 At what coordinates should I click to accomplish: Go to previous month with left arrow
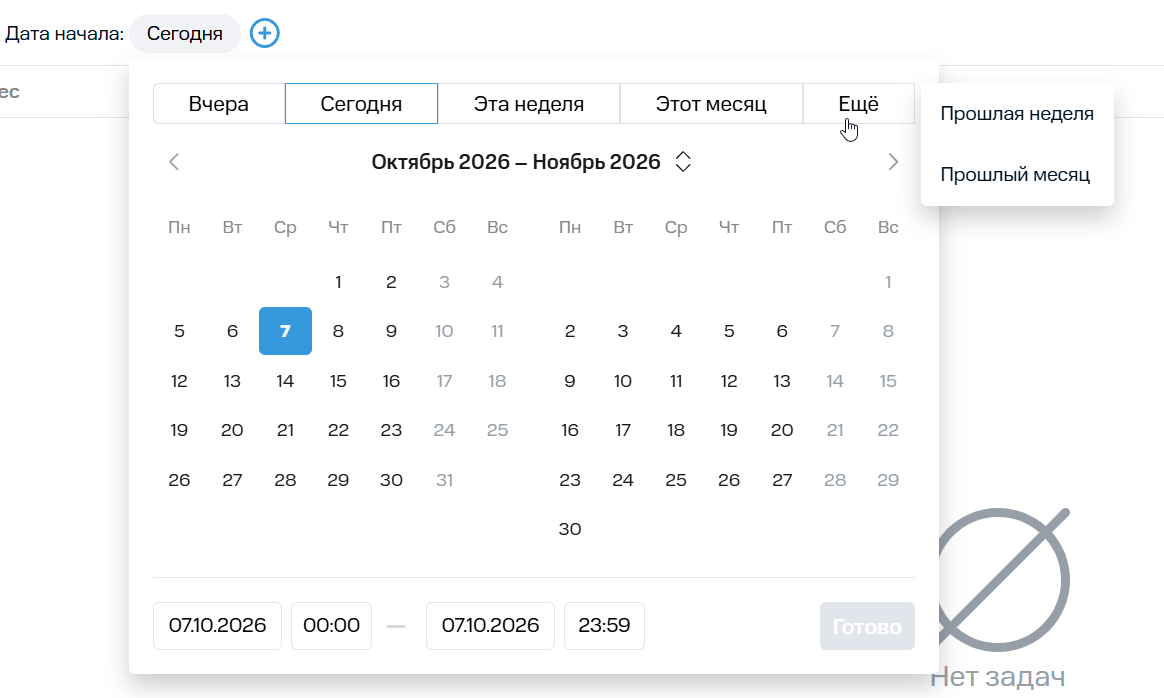(x=174, y=162)
